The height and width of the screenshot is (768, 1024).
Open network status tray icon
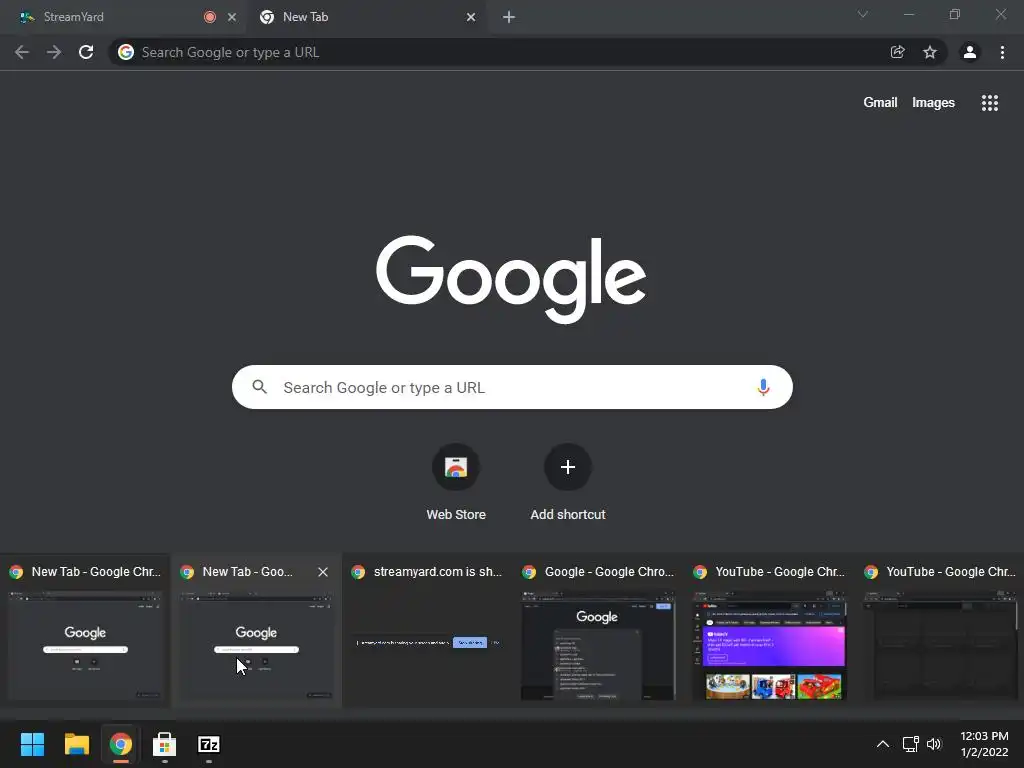coord(910,744)
